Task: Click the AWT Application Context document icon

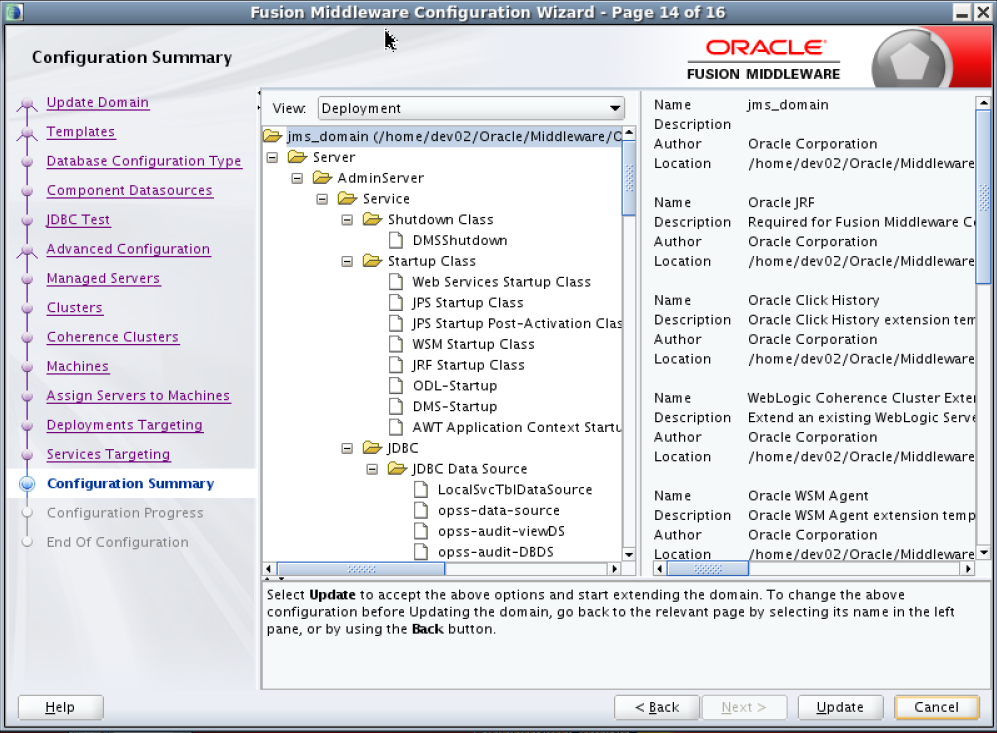Action: click(396, 427)
